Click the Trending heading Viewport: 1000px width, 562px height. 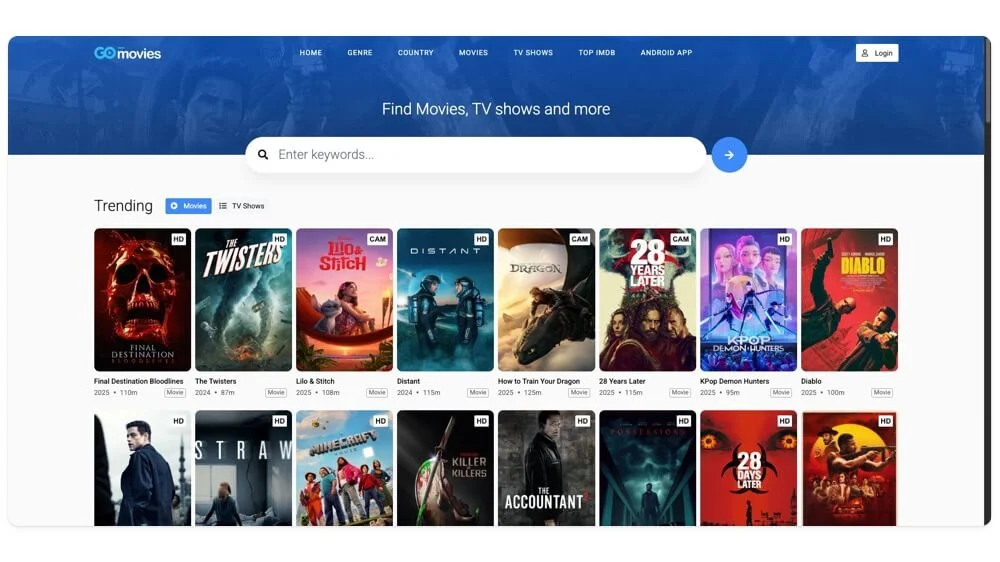click(124, 206)
